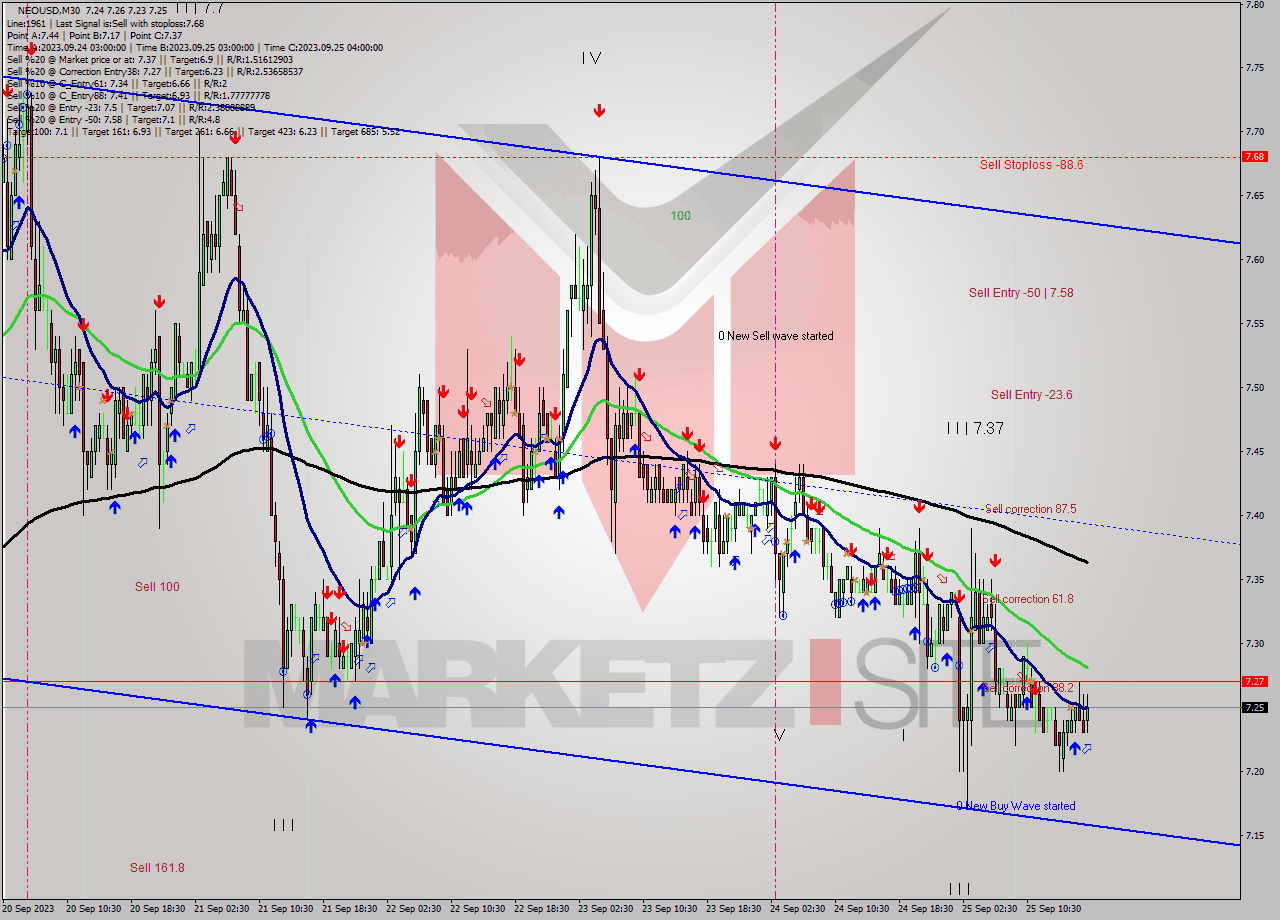This screenshot has width=1280, height=920.
Task: Click '0 New Buy Wave started' text
Action: coord(1016,806)
